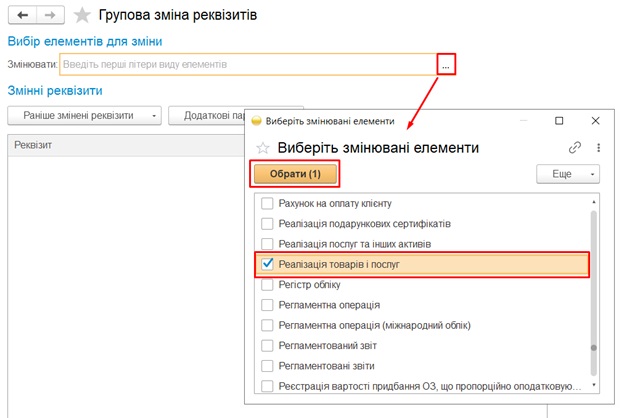
Task: Copy link via chain icon
Action: click(x=575, y=147)
